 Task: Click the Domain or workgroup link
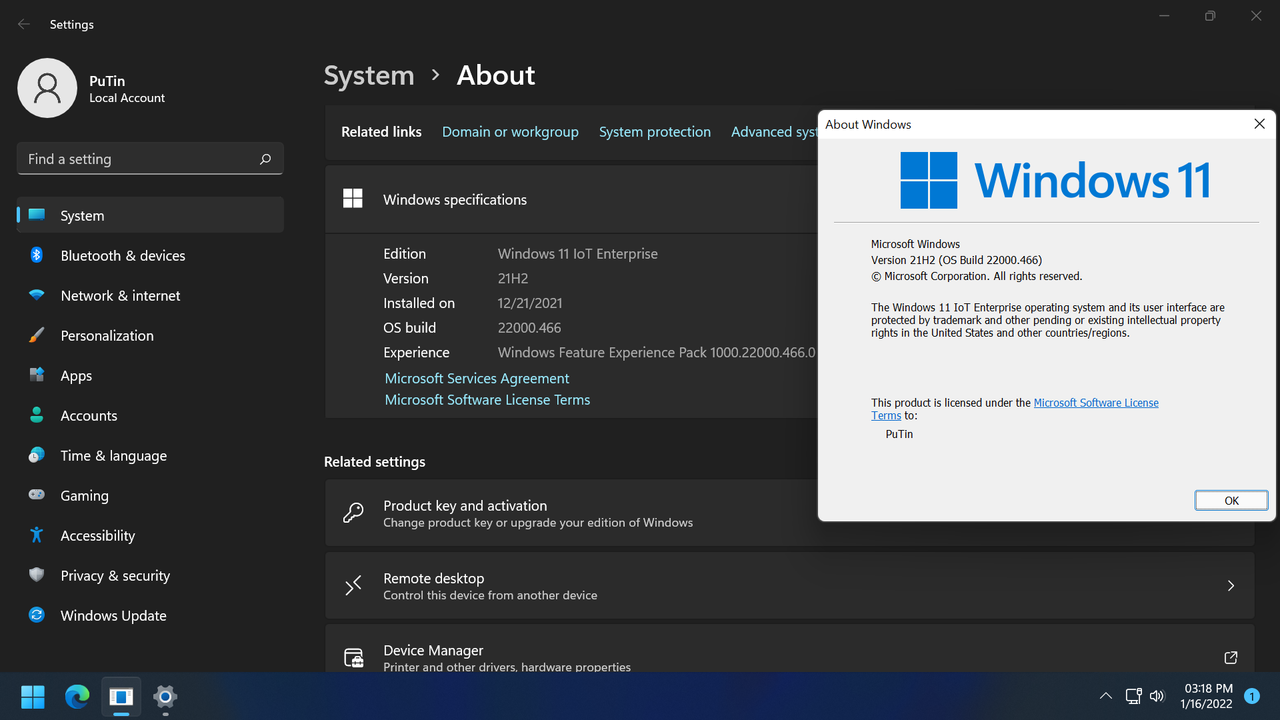click(x=510, y=132)
